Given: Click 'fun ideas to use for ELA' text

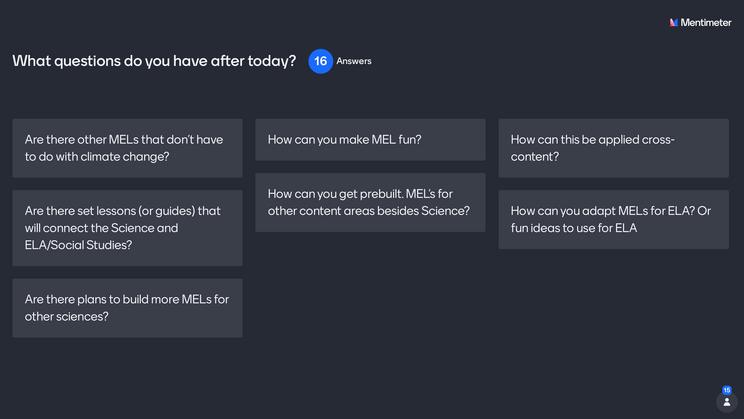Looking at the screenshot, I should [573, 228].
